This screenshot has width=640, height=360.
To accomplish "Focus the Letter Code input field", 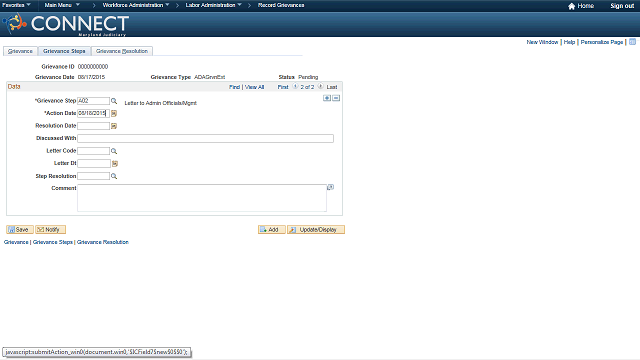I will click(93, 151).
